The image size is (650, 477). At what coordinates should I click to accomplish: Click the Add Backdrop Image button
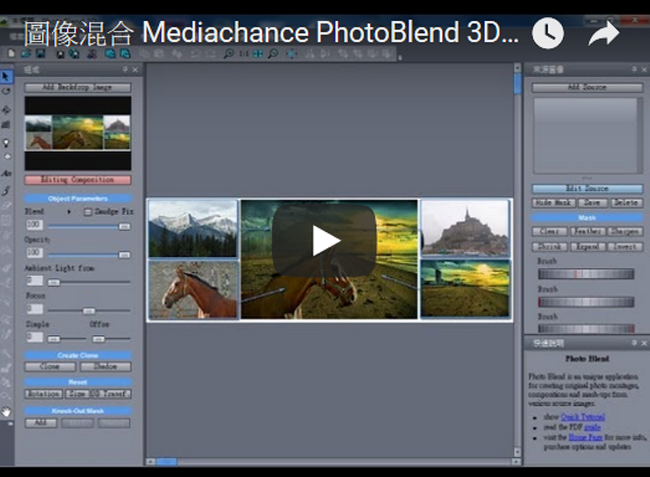[x=77, y=88]
